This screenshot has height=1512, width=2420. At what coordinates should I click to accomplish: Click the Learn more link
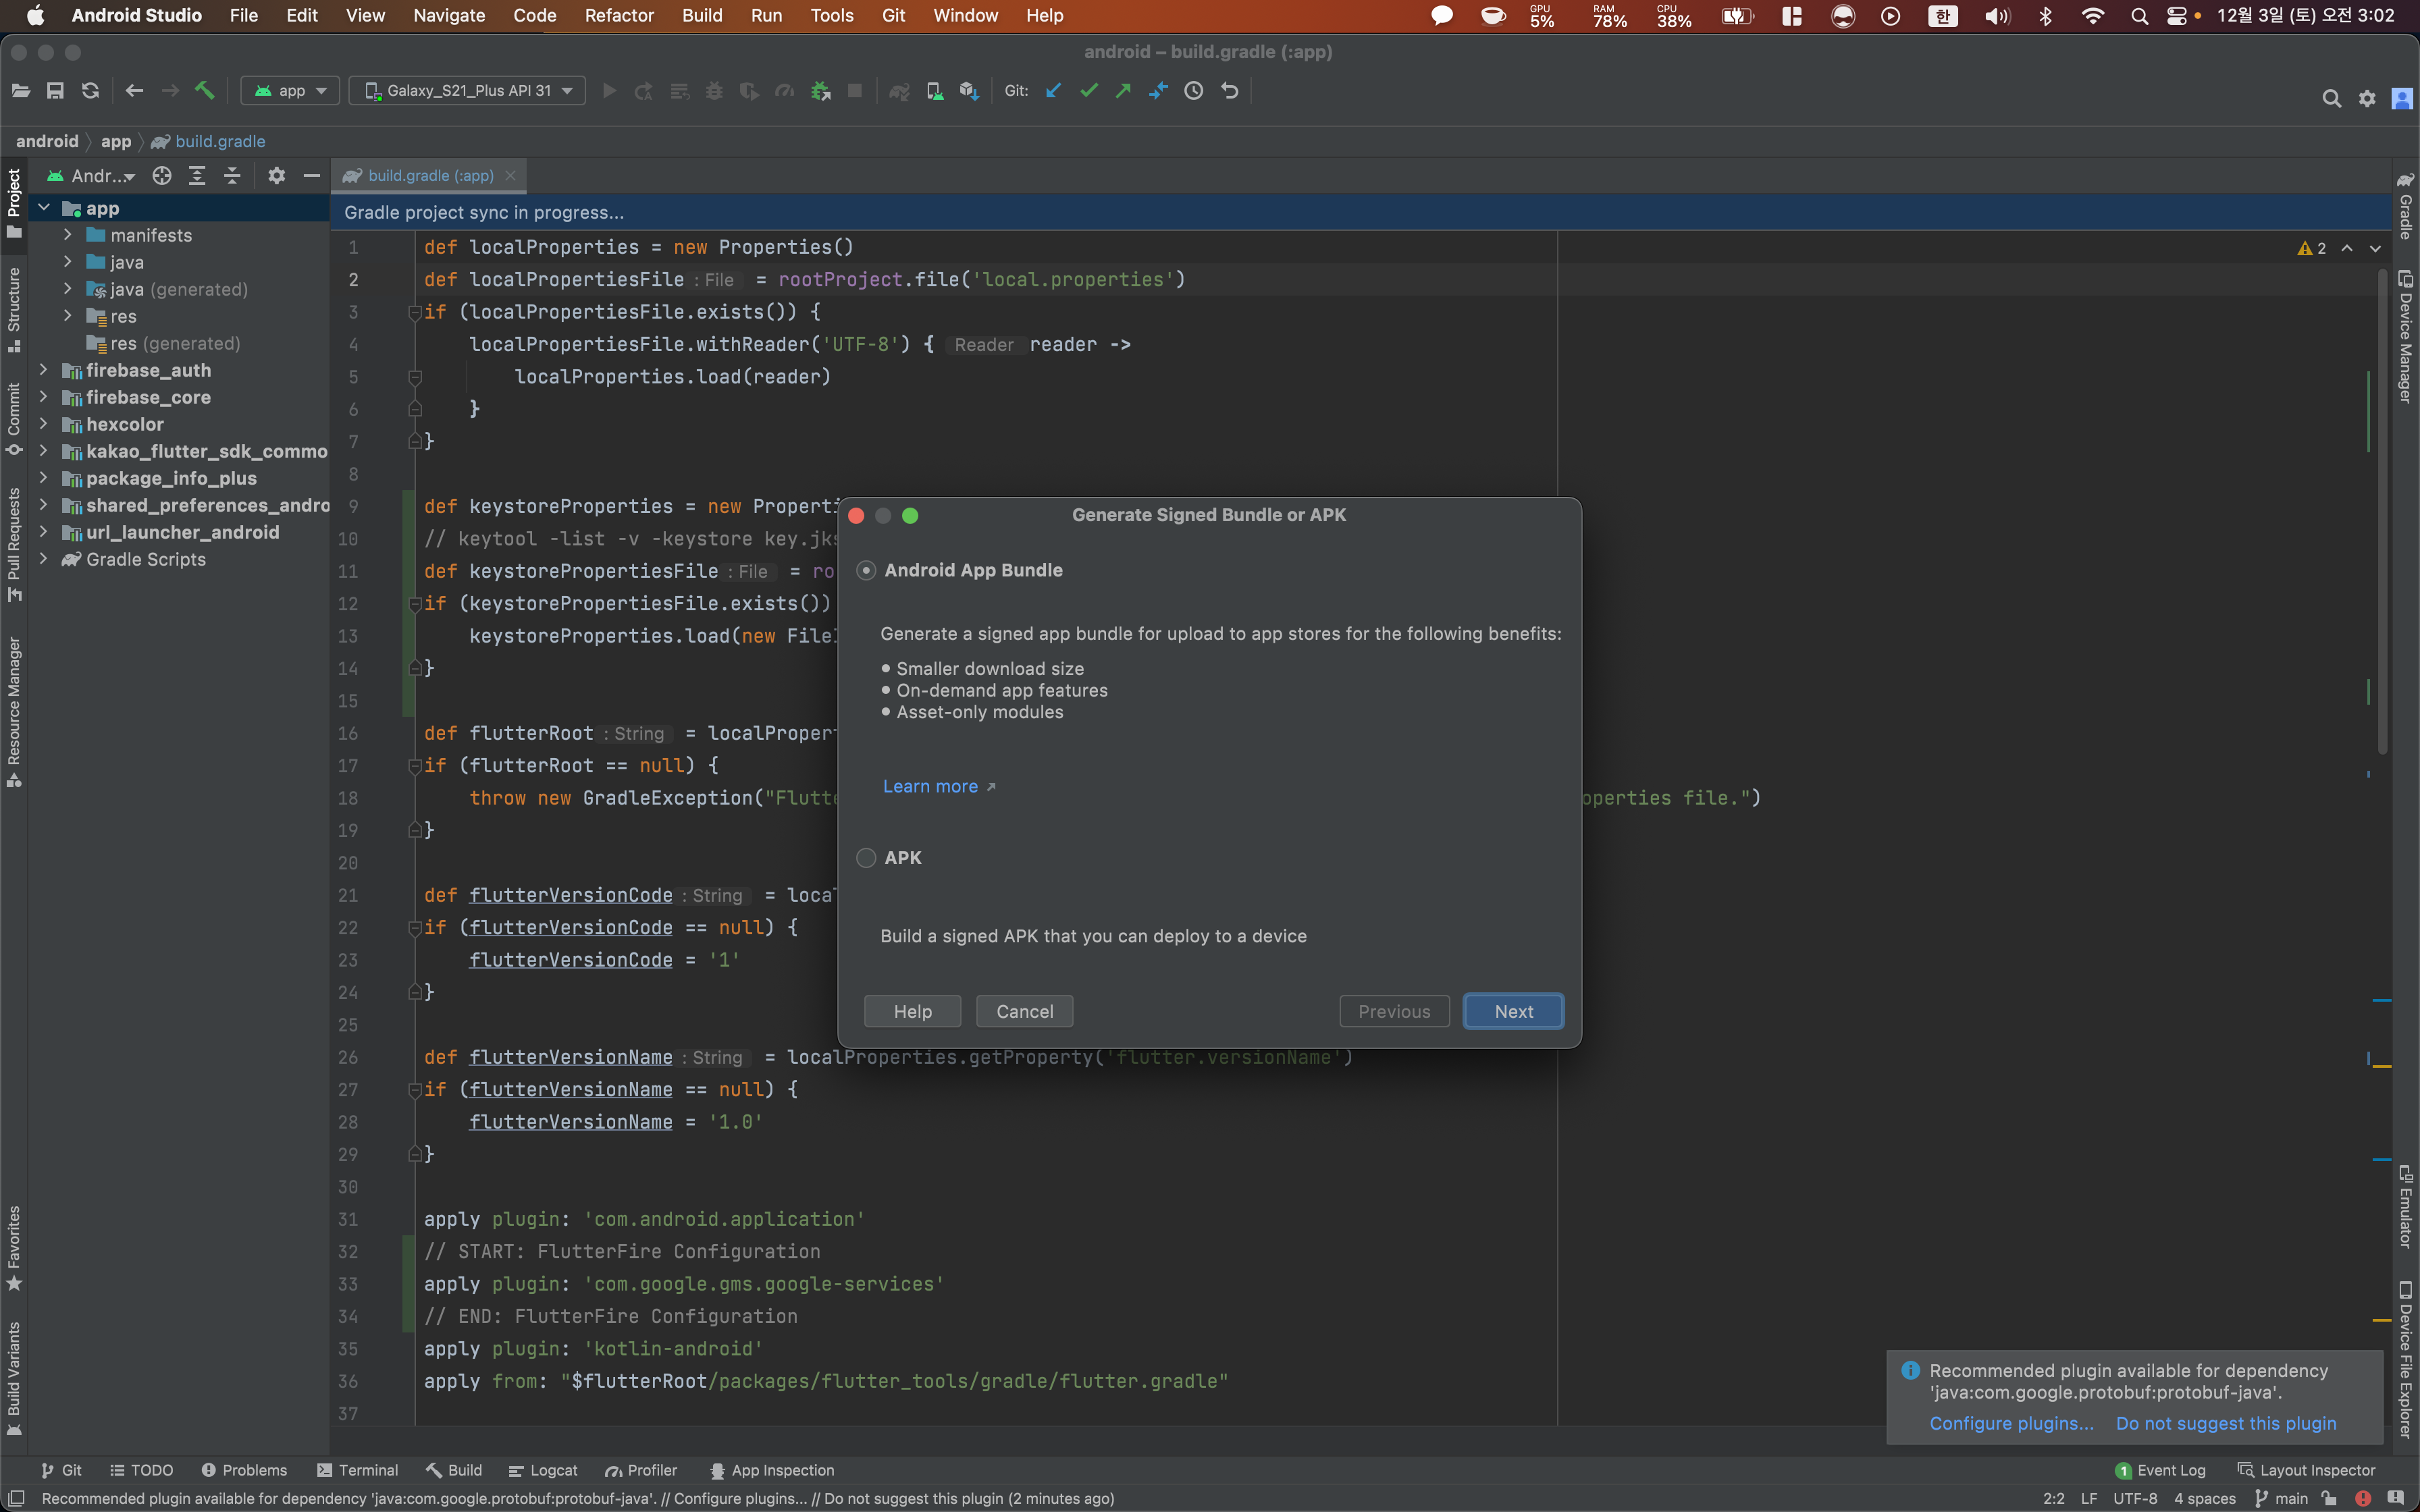(930, 786)
